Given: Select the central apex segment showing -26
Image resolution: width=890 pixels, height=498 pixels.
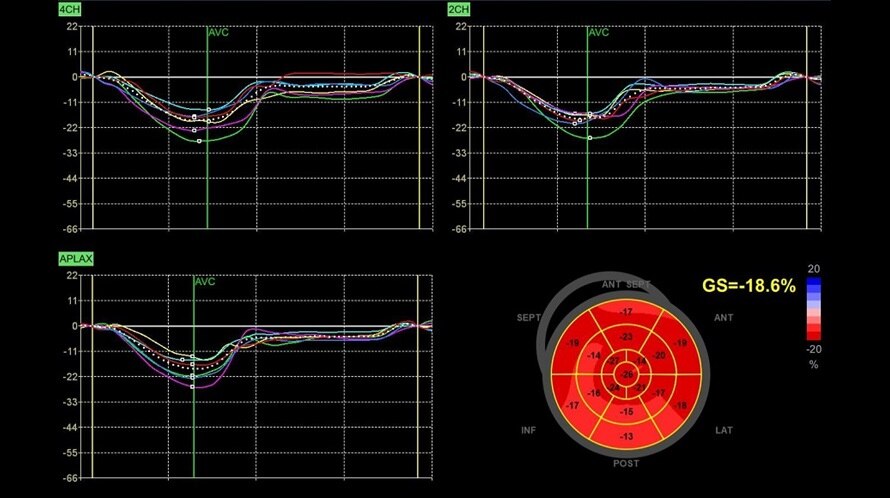Looking at the screenshot, I should [627, 374].
